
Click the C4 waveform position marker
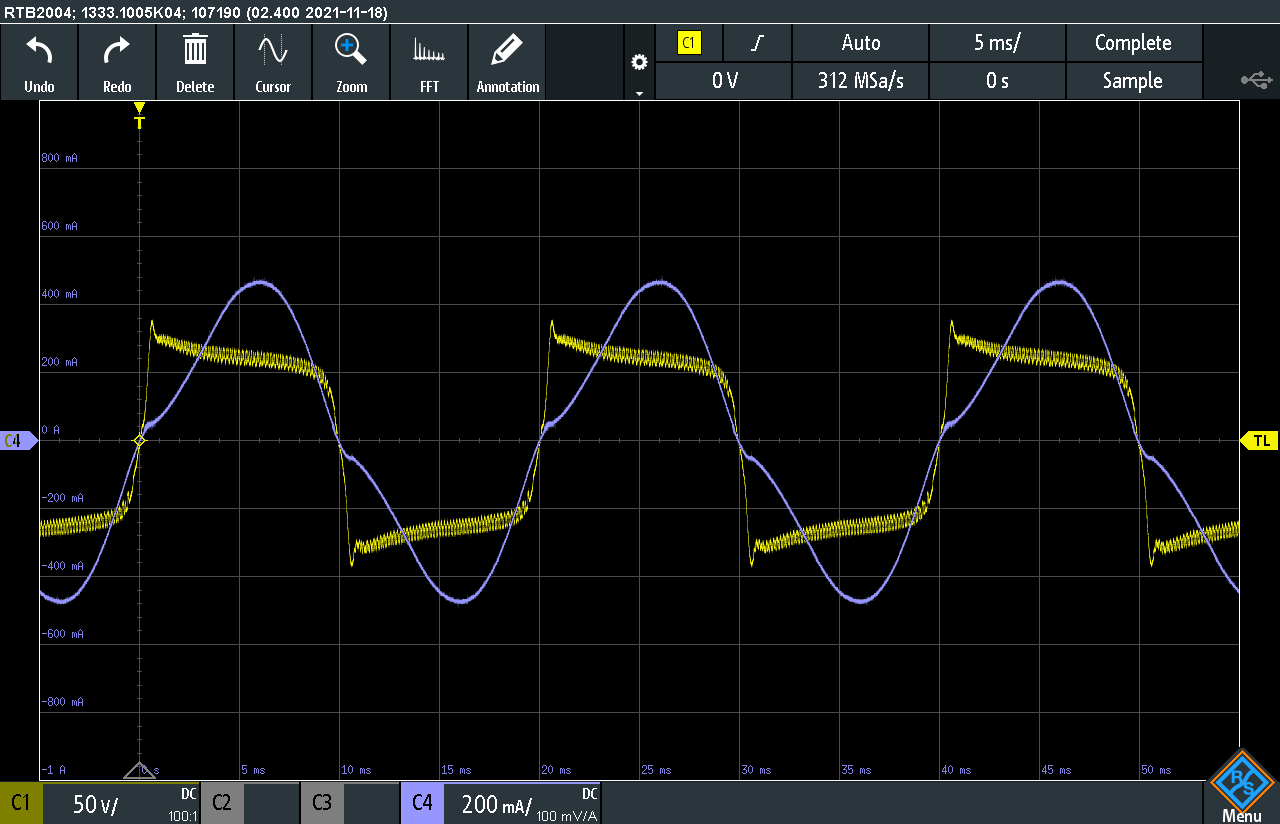click(x=15, y=440)
